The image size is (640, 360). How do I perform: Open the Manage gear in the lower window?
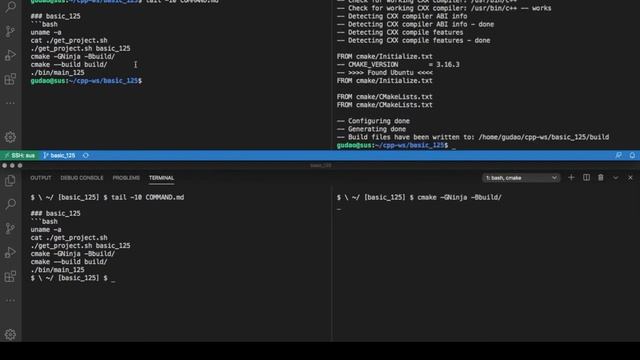pos(10,335)
